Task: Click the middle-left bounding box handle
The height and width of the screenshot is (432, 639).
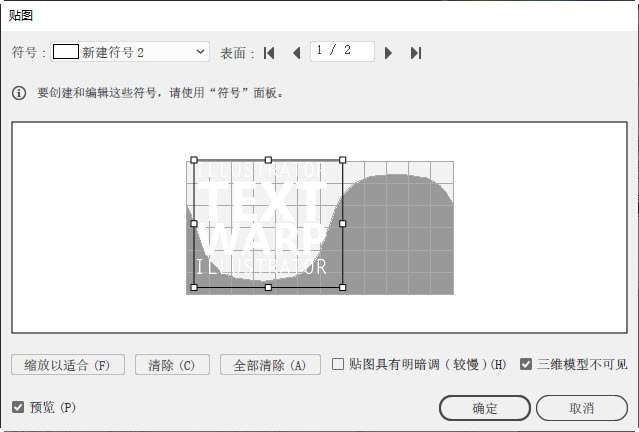Action: click(194, 223)
